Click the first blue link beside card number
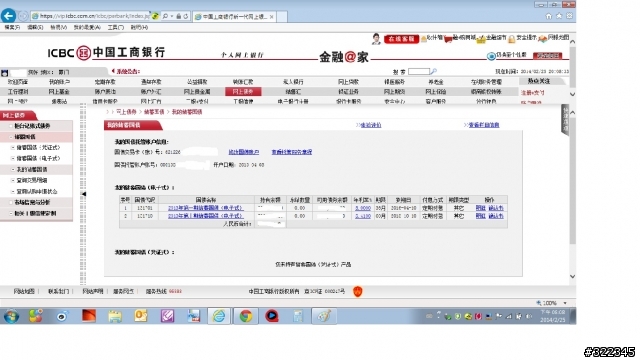 (x=243, y=152)
